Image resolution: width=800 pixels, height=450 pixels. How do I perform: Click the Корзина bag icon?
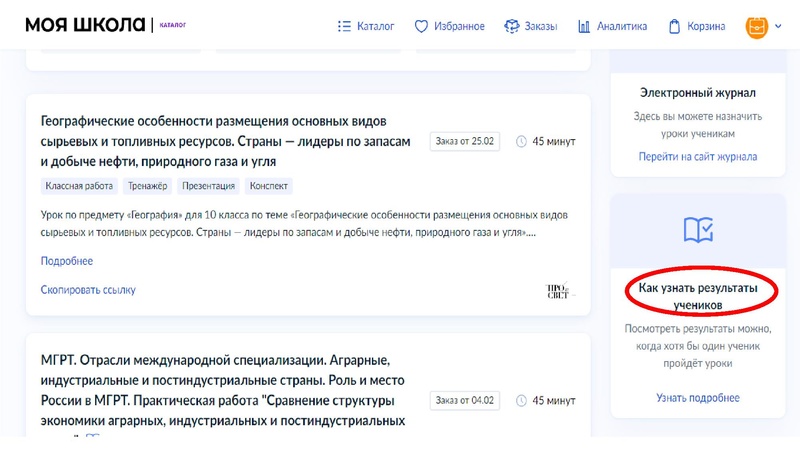pyautogui.click(x=674, y=26)
